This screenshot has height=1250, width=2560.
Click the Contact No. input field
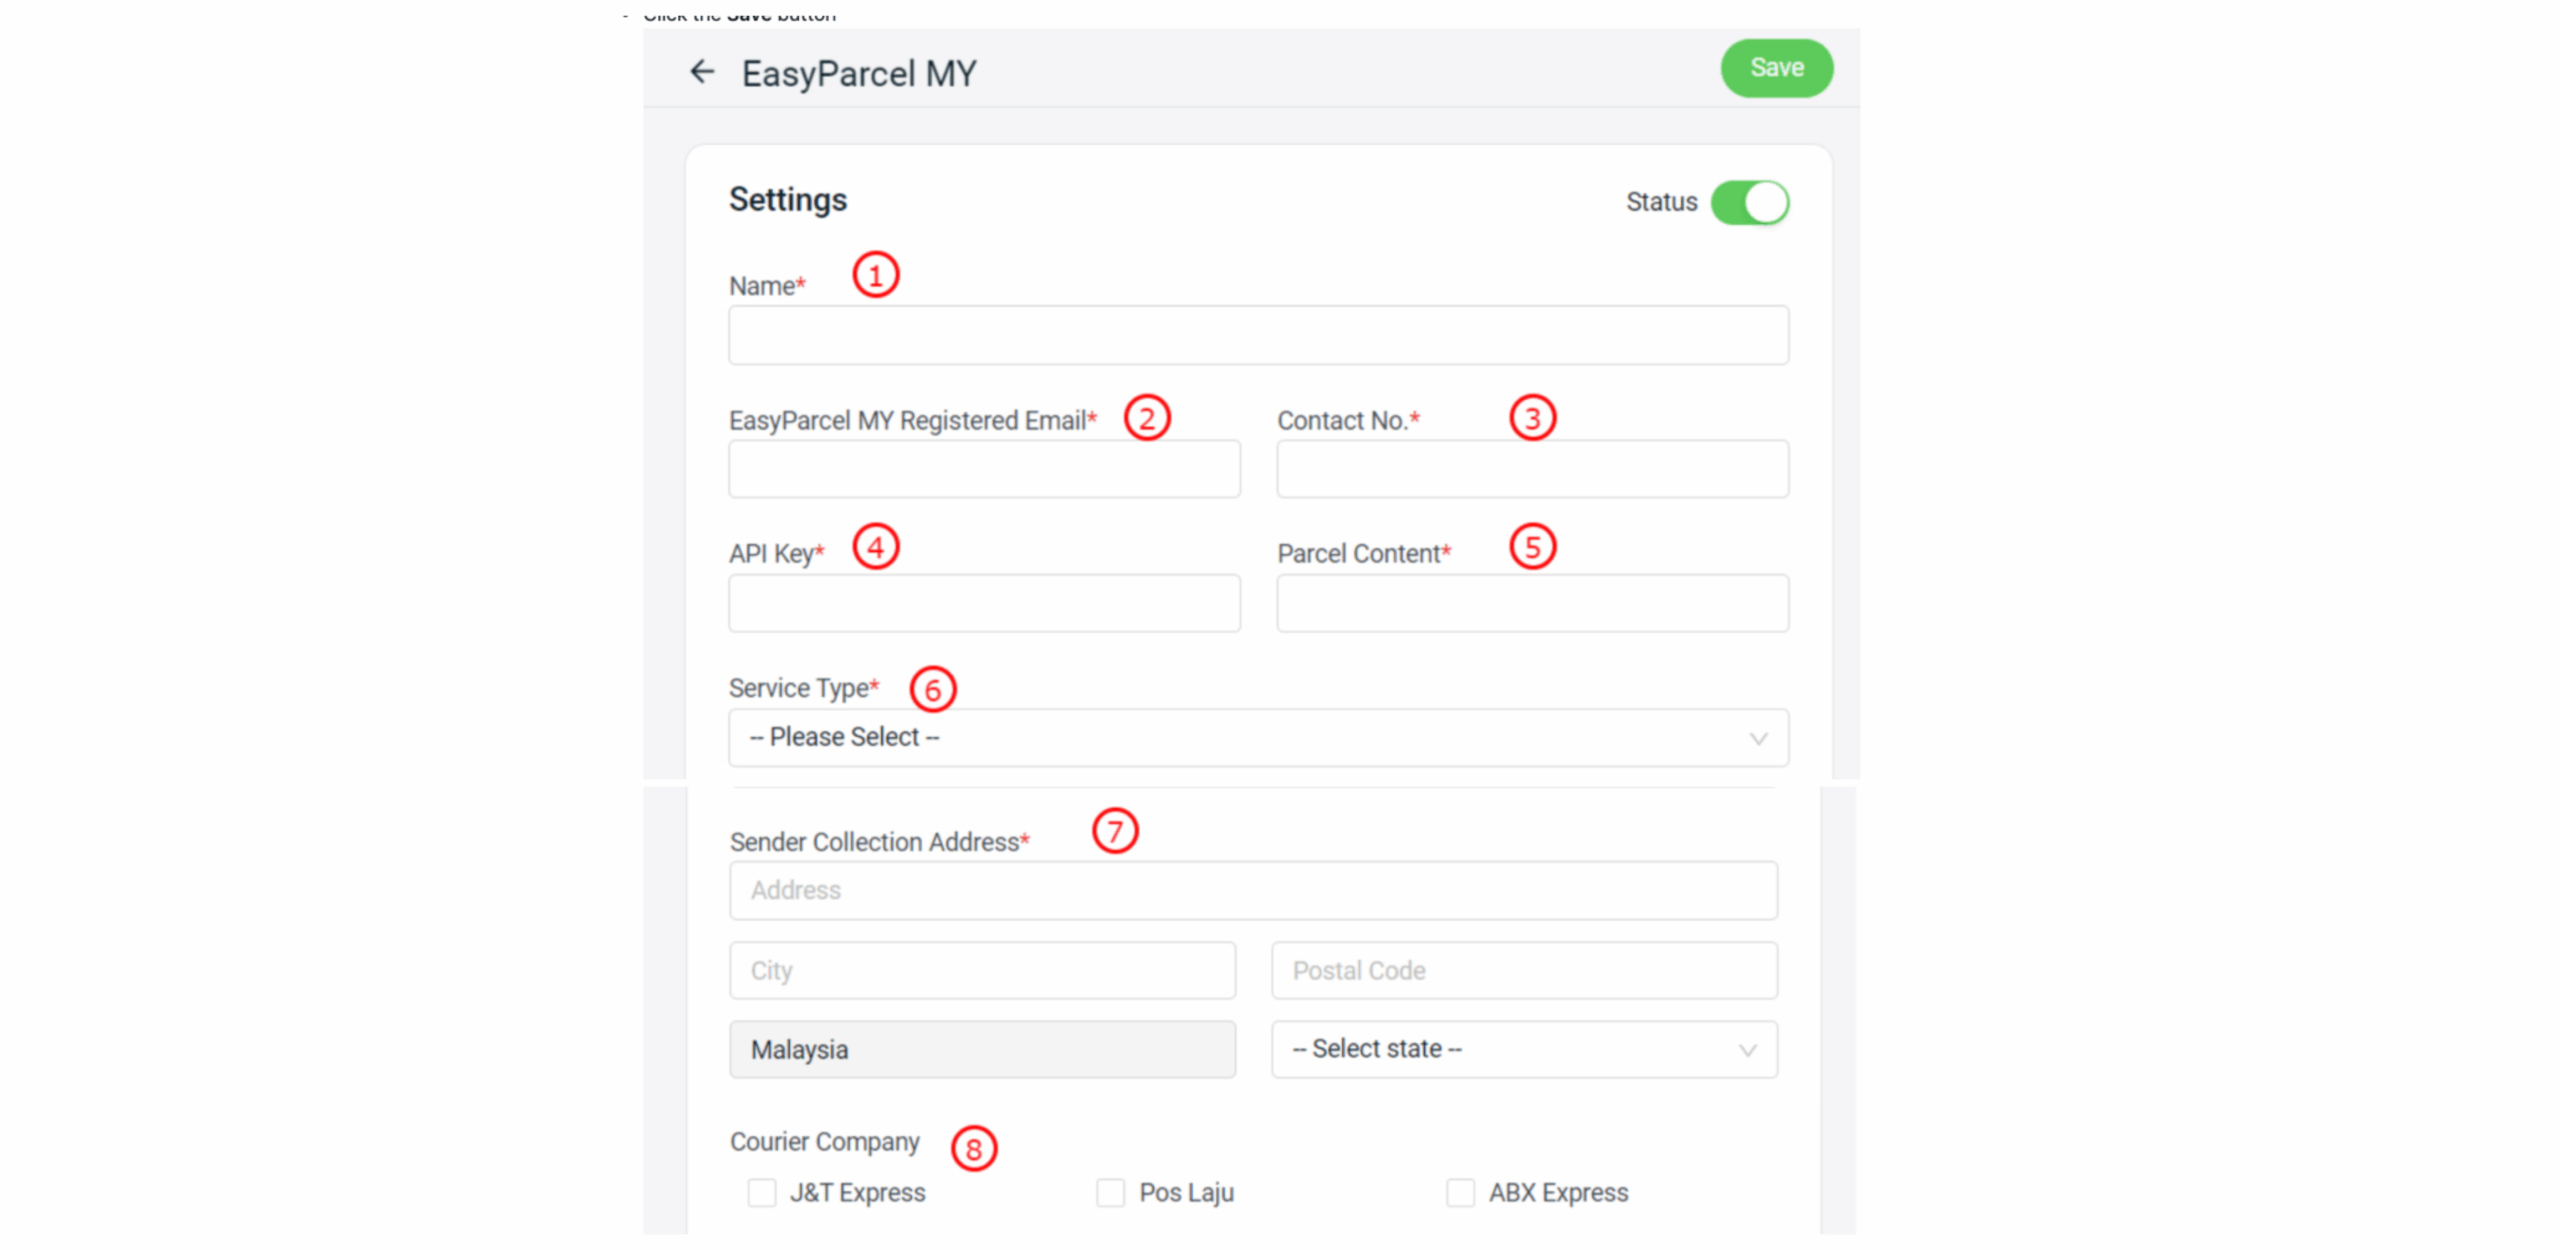tap(1531, 468)
